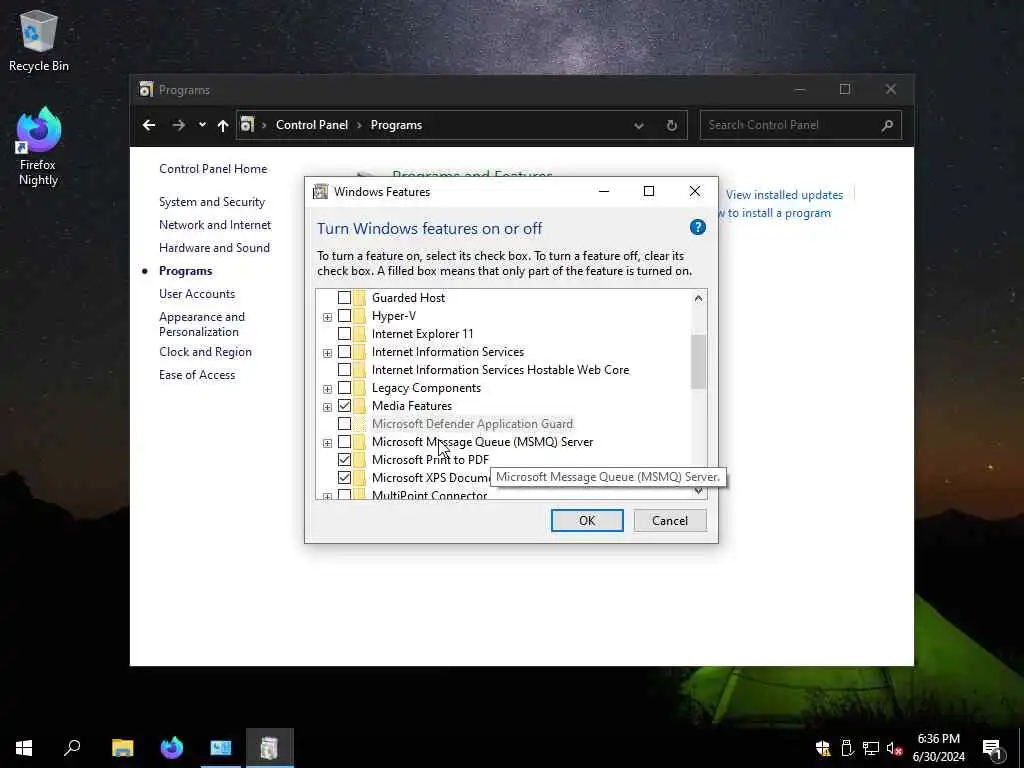
Task: Click Cancel in Windows Features dialog
Action: [x=670, y=520]
